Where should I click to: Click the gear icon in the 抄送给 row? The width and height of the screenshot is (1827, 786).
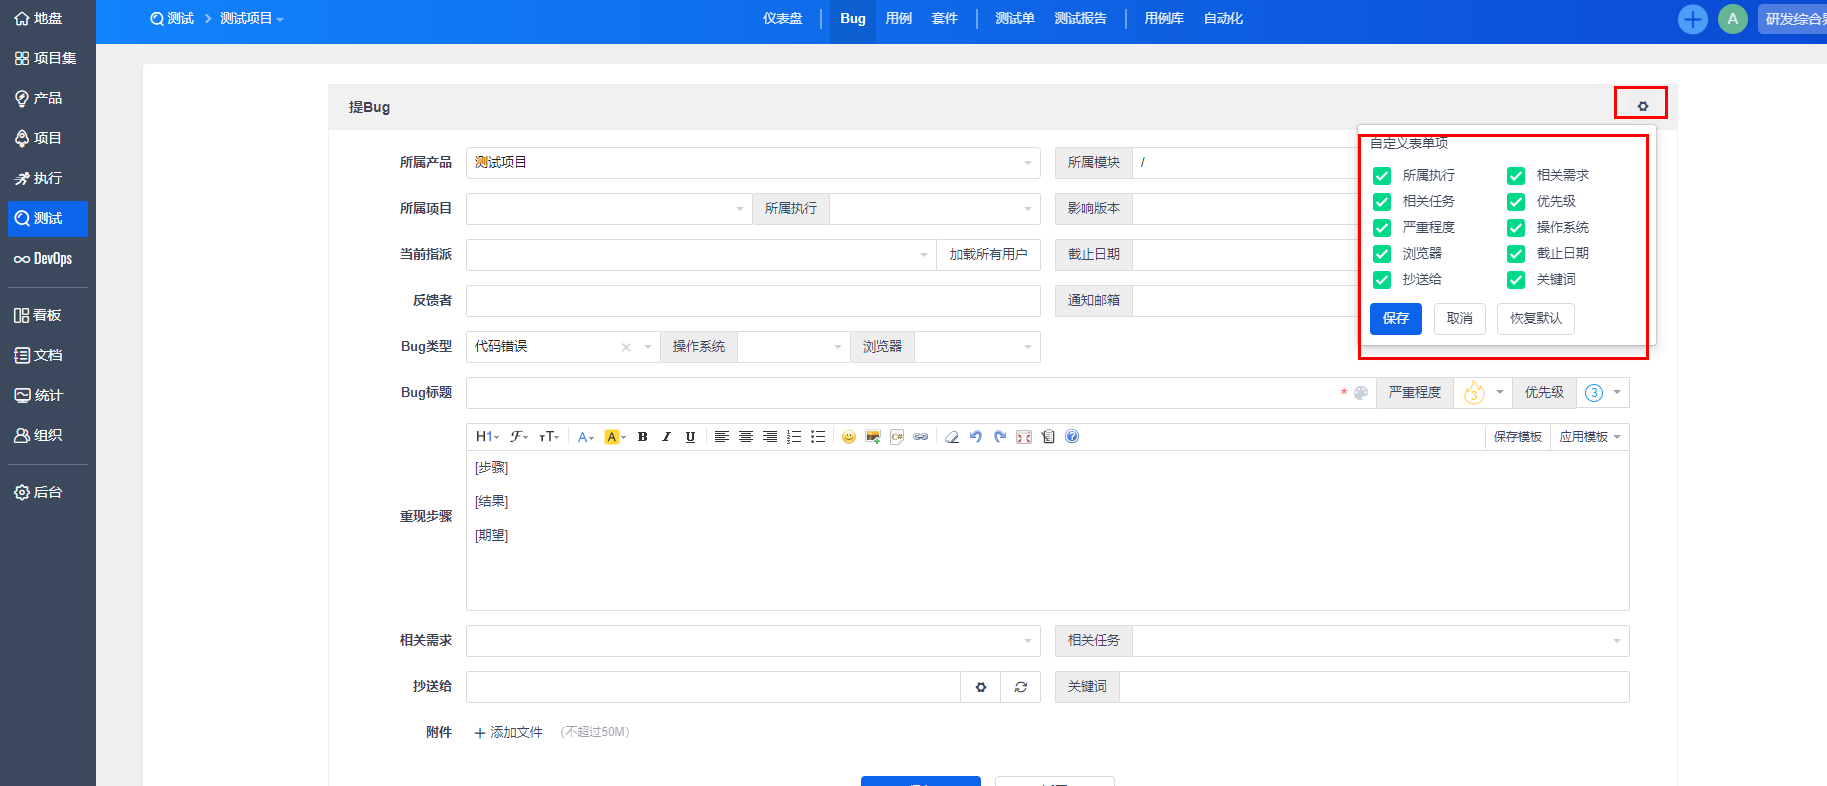(981, 687)
